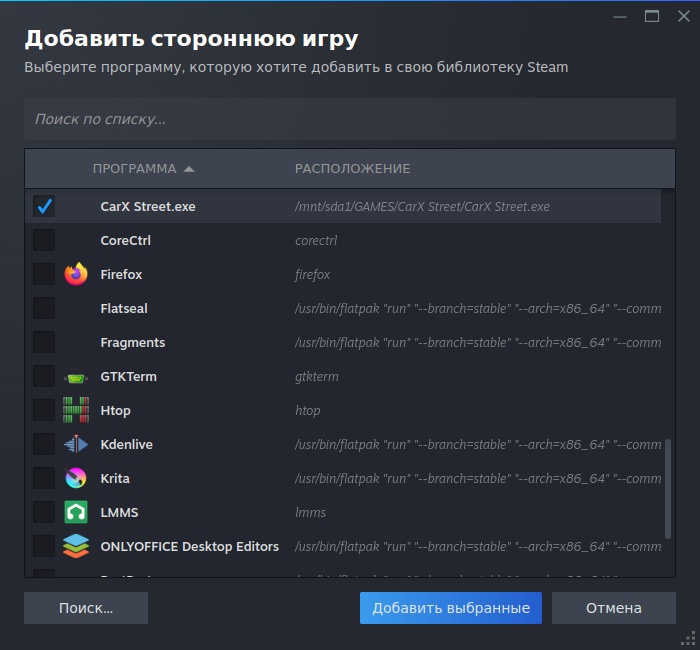Click the ONLYOFFICE layered icon

coord(76,546)
